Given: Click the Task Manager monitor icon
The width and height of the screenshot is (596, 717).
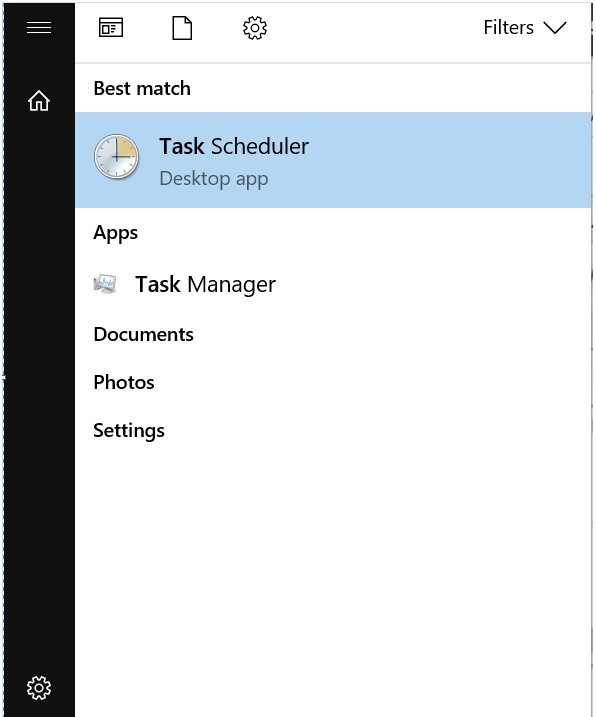Looking at the screenshot, I should coord(105,284).
